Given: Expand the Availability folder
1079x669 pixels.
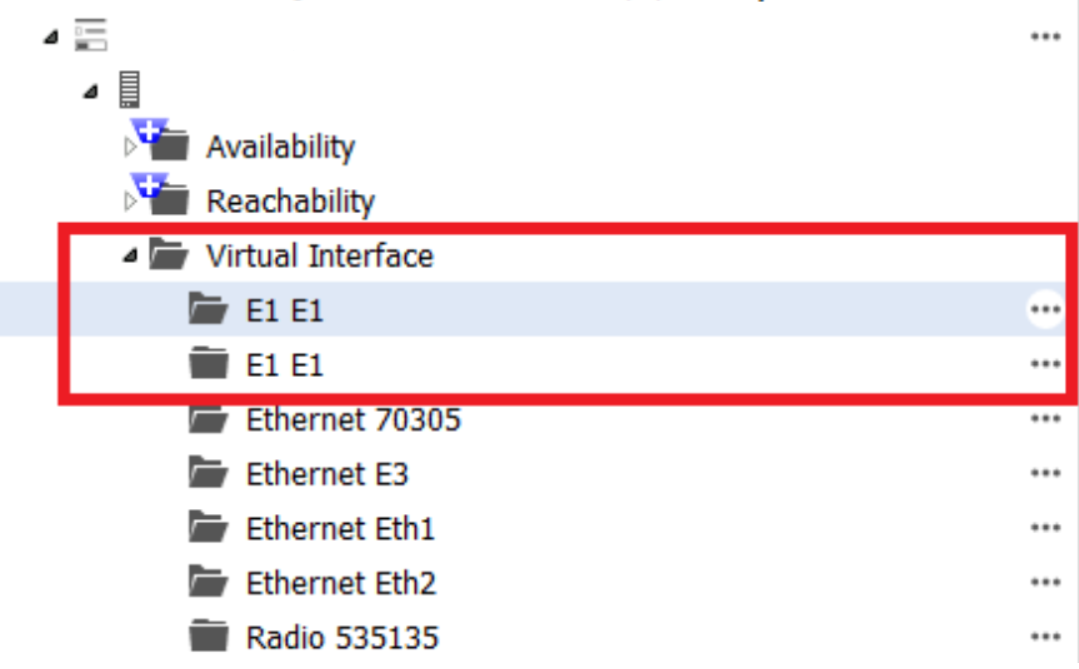Looking at the screenshot, I should [127, 148].
